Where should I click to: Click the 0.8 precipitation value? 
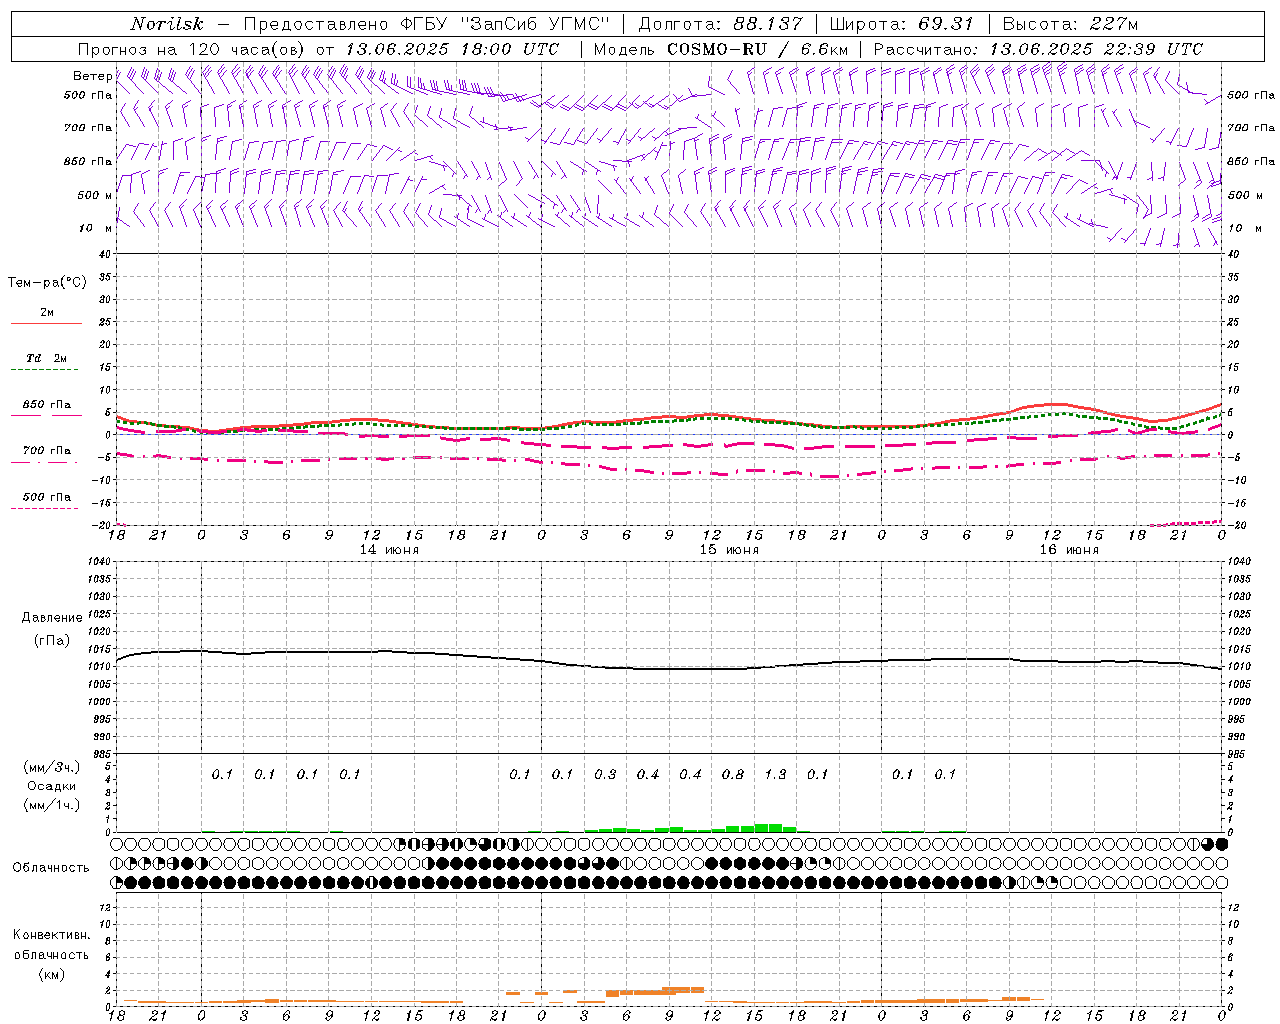click(733, 775)
